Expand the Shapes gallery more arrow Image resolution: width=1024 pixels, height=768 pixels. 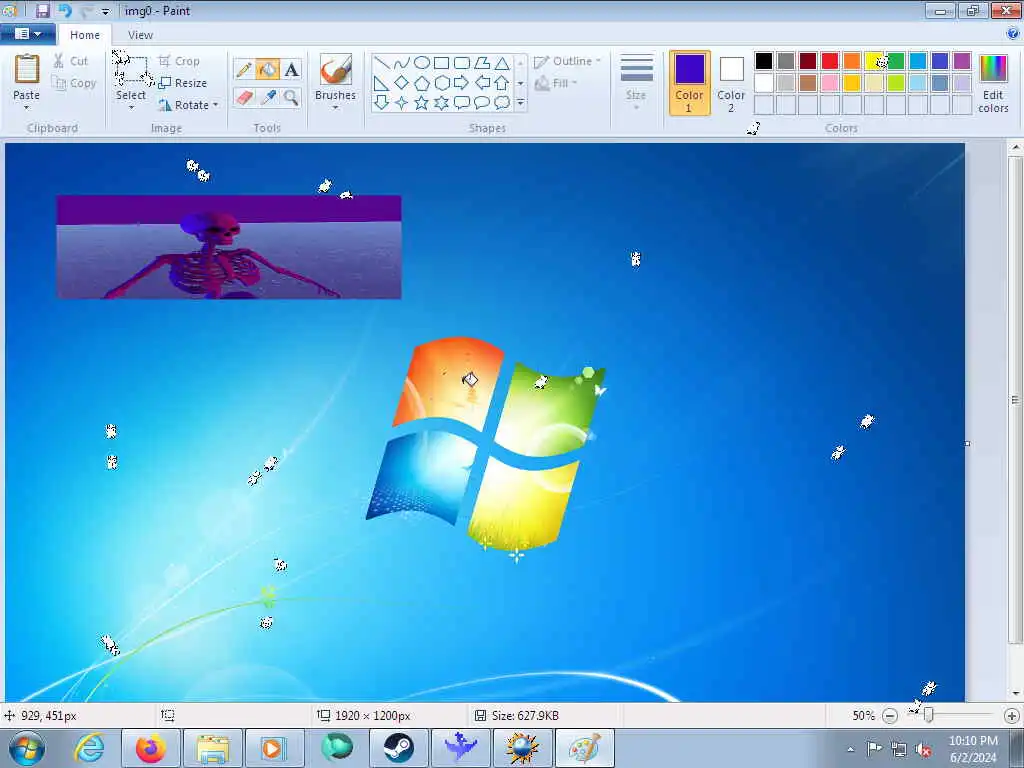click(x=520, y=103)
